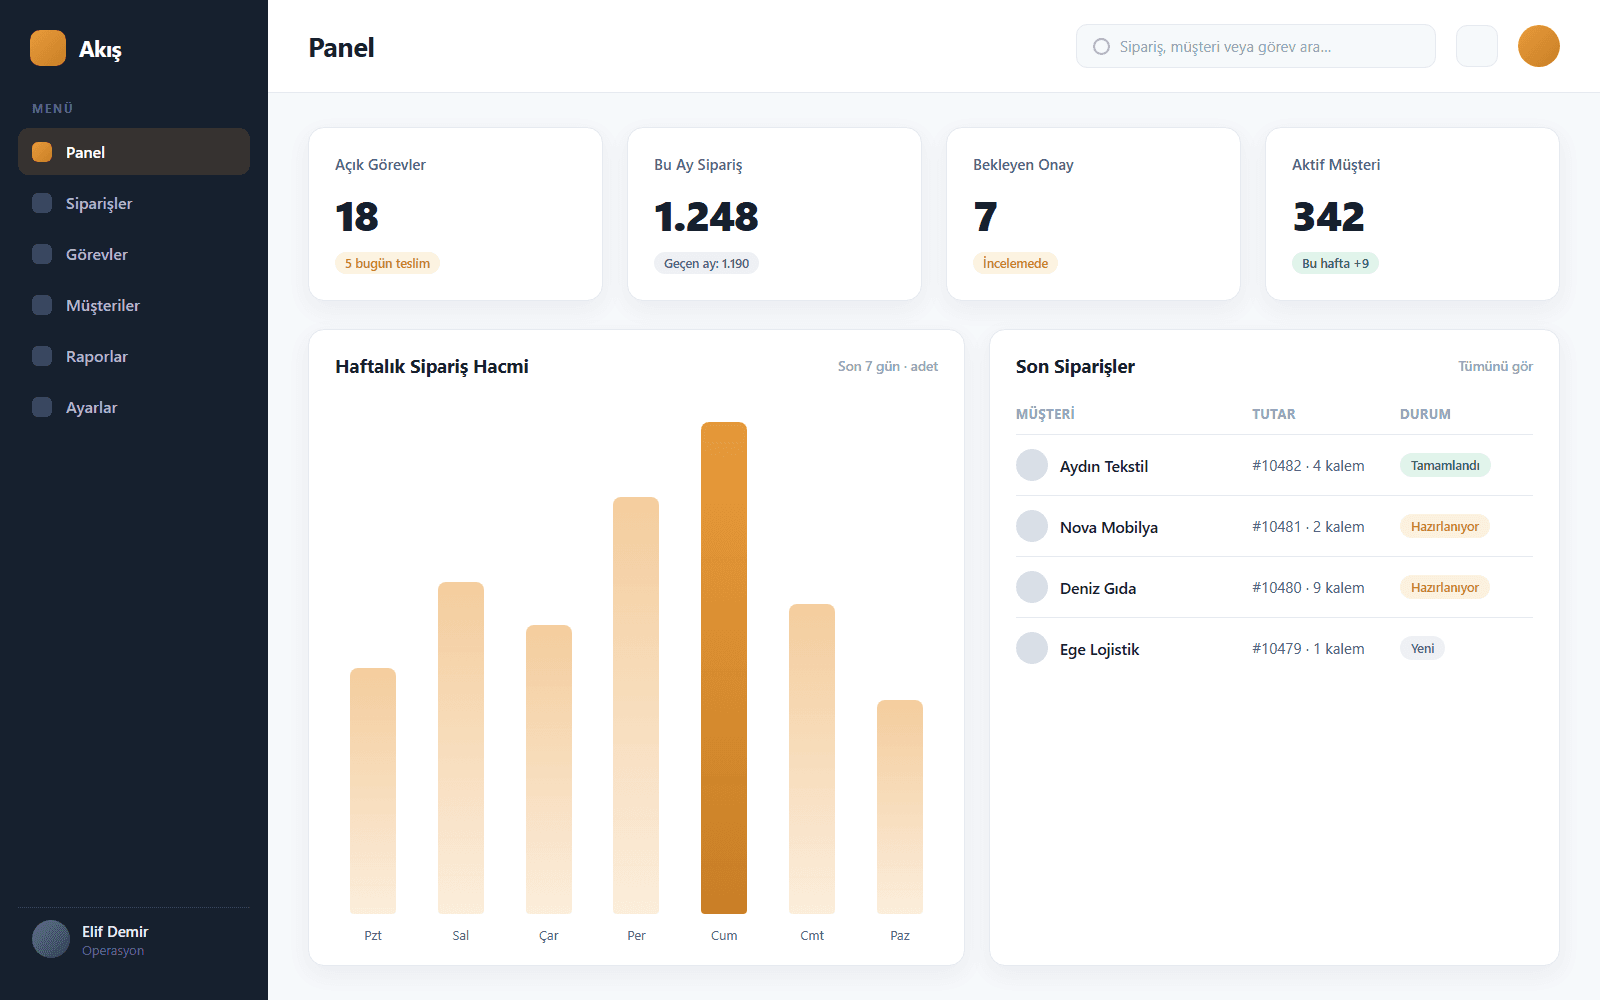Click the Per bar in weekly chart

point(636,705)
